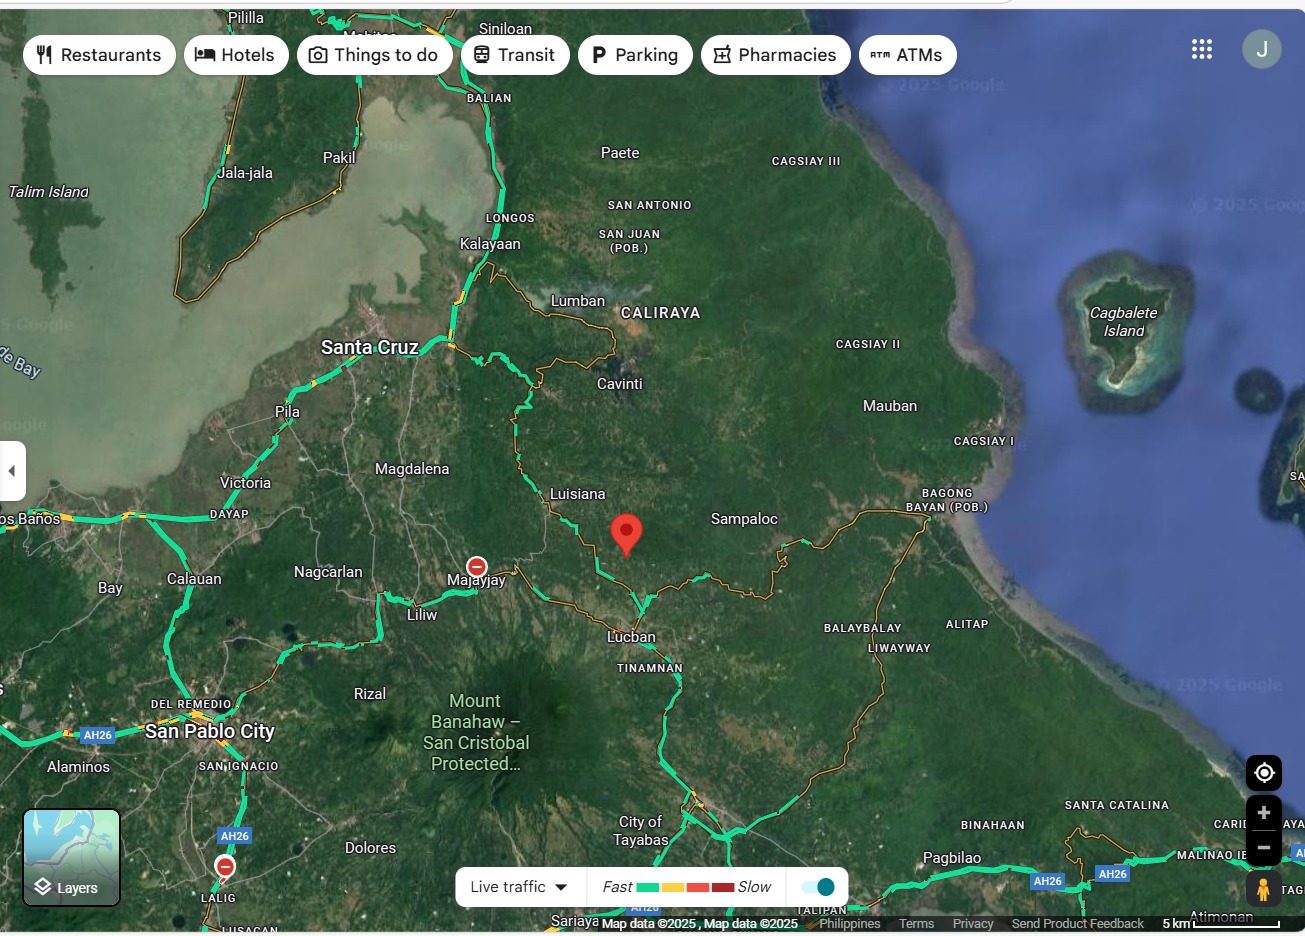Screen dimensions: 1305x936
Task: Click the Pharmacies mortar icon
Action: coord(723,54)
